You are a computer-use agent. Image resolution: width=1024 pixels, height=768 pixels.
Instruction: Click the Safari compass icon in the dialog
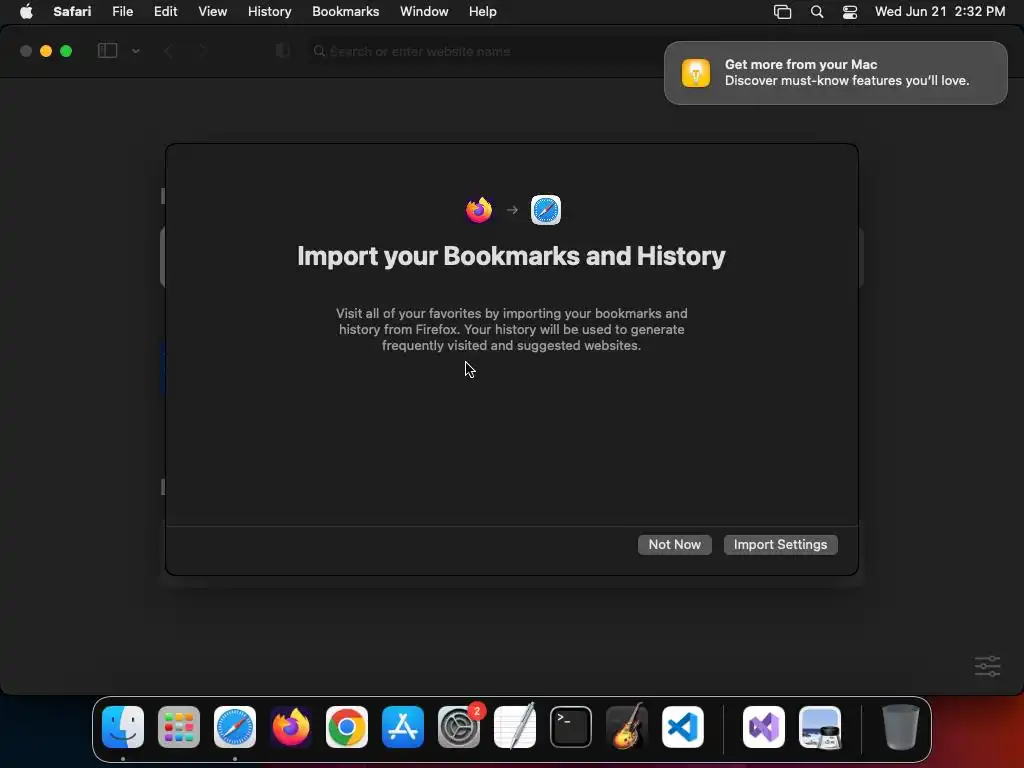(546, 210)
